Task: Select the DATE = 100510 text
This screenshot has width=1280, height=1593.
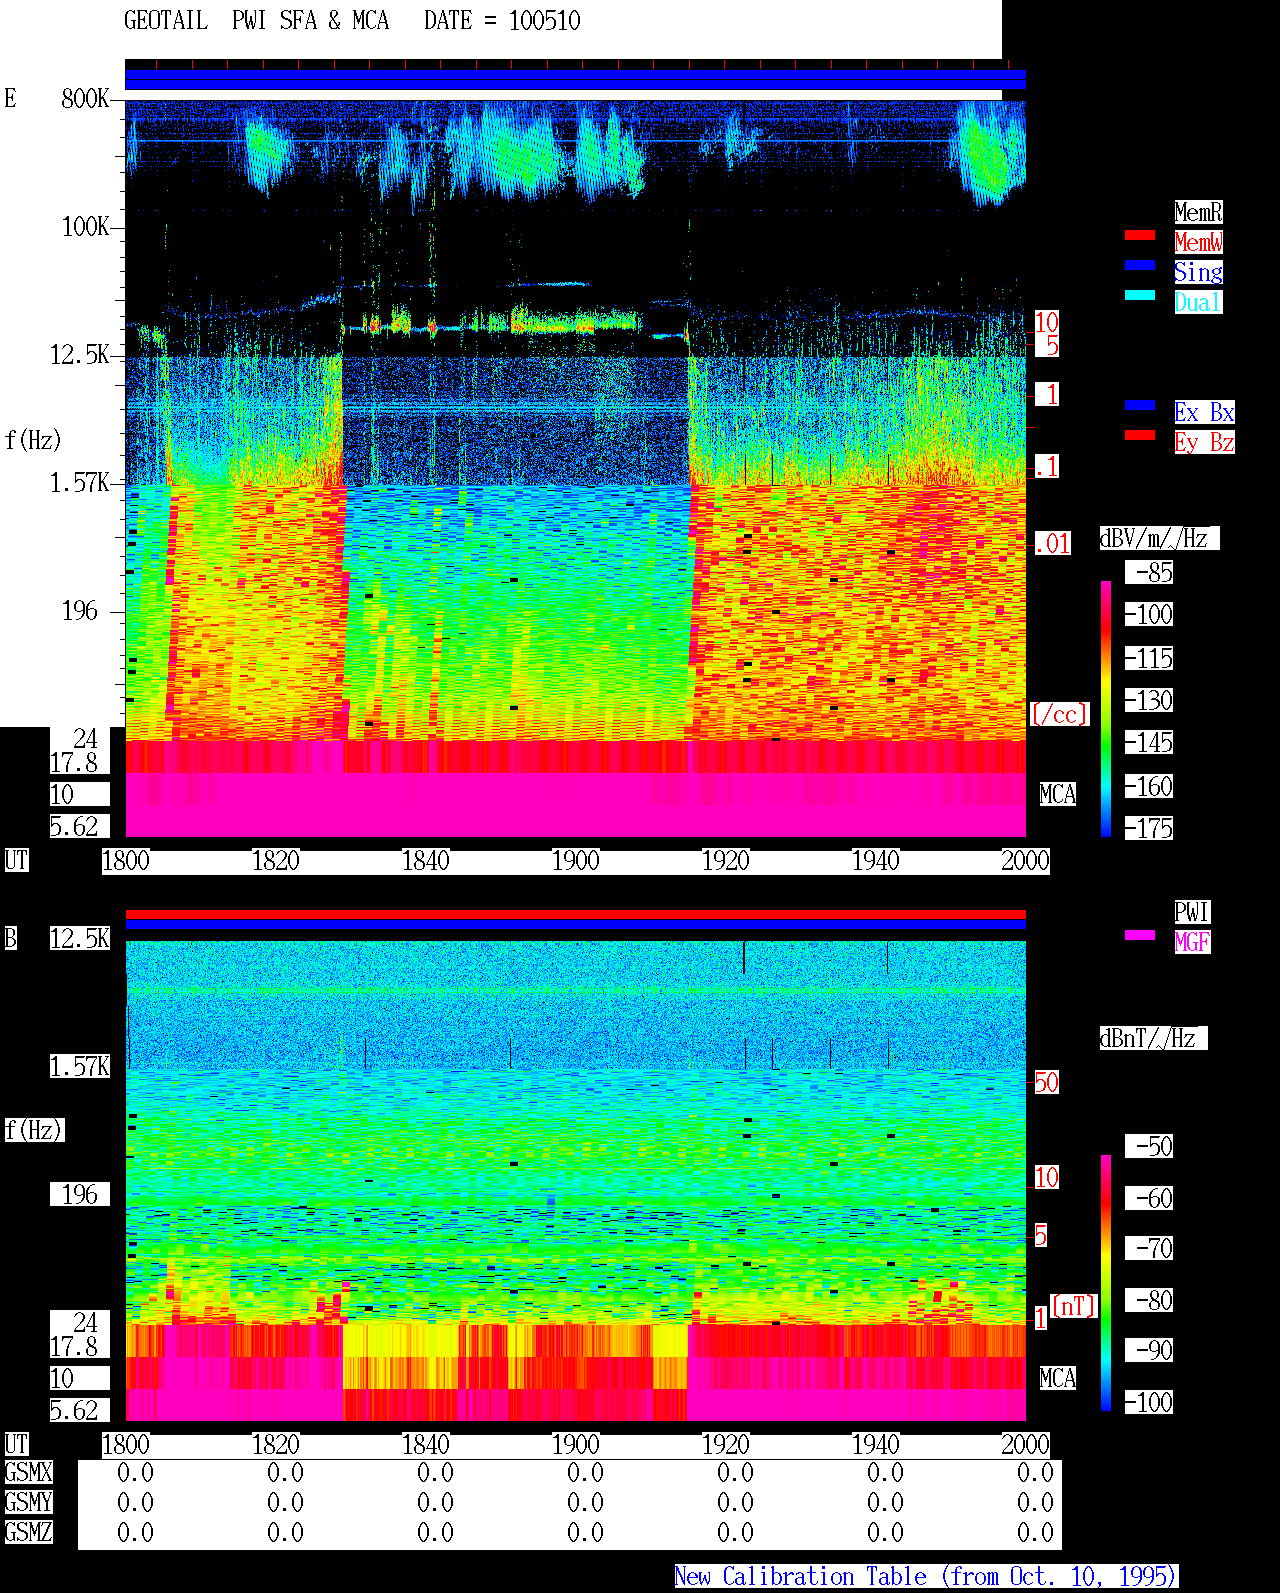Action: (x=502, y=21)
